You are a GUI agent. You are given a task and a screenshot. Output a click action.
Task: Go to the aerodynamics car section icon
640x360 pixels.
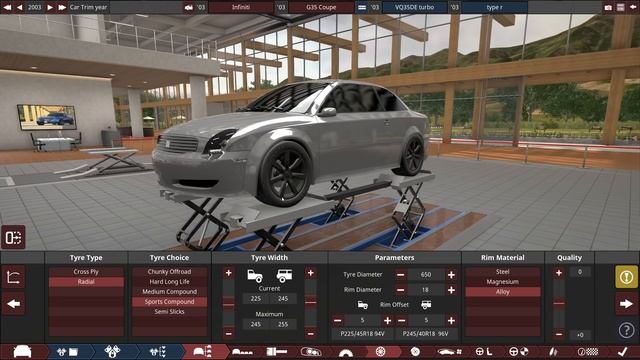[x=449, y=351]
